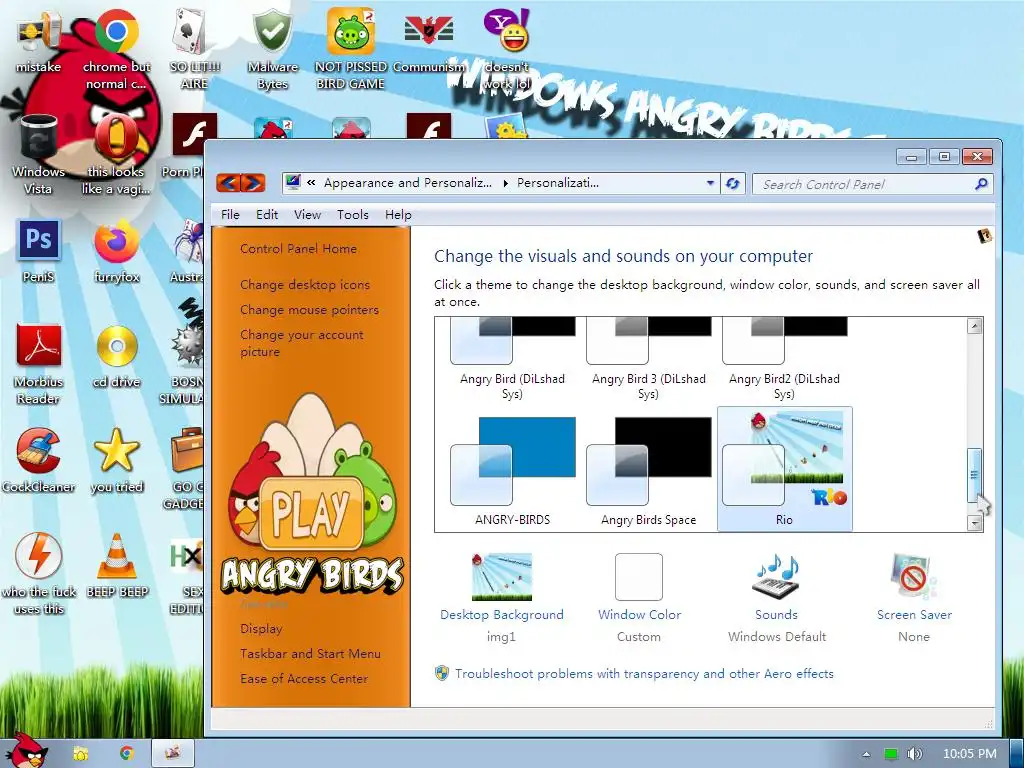Screen dimensions: 1024x768
Task: Click the theme list scroll down arrow
Action: click(974, 522)
